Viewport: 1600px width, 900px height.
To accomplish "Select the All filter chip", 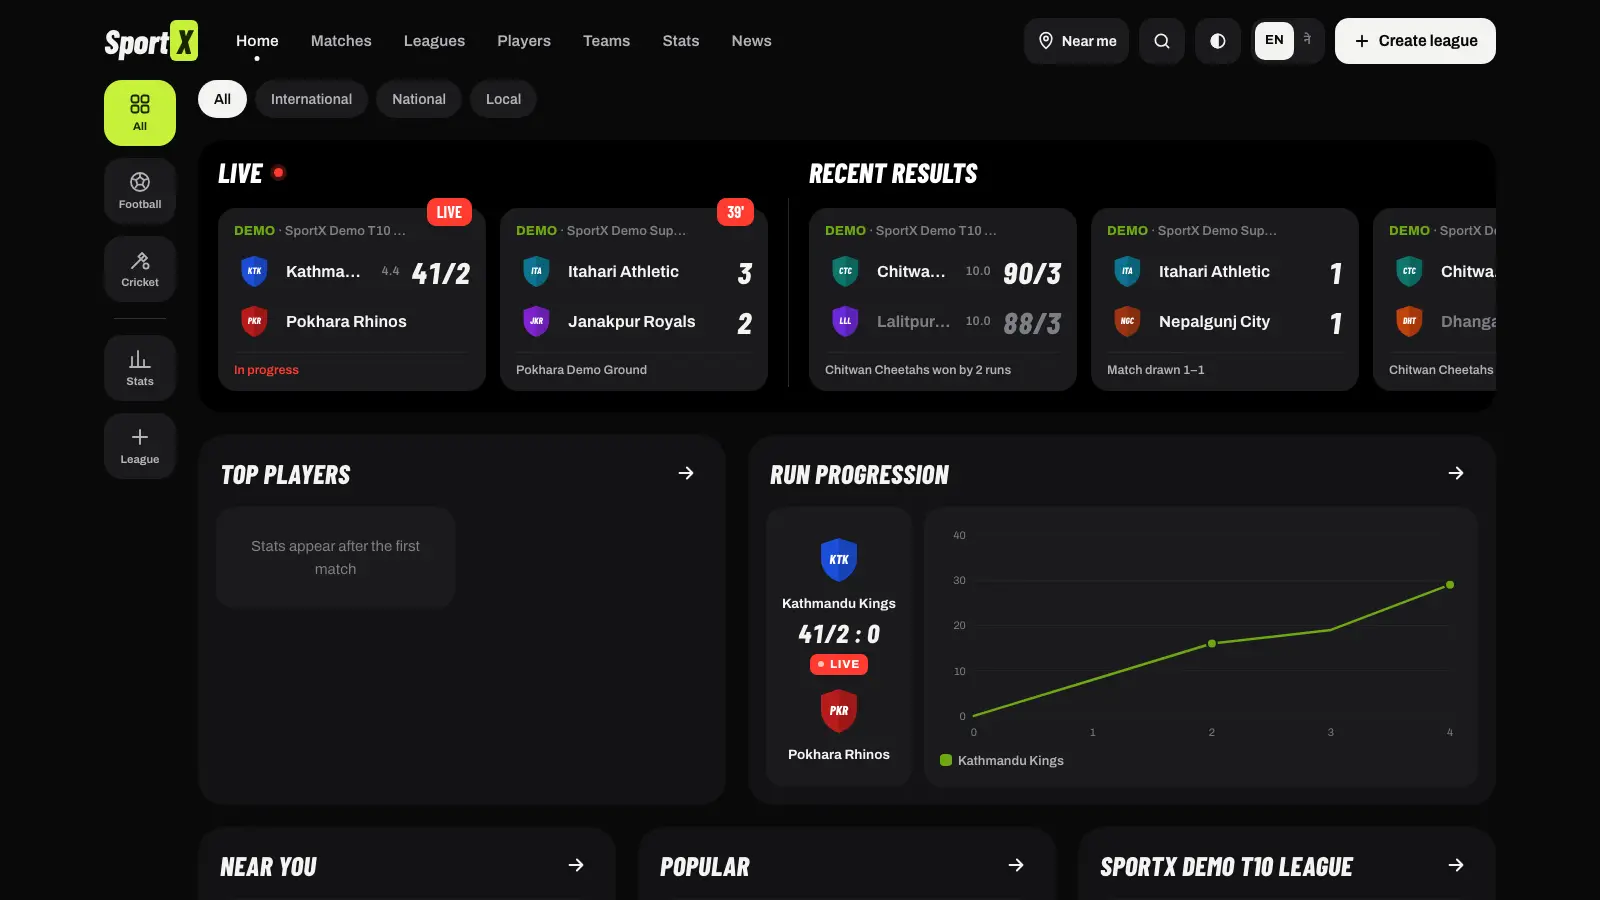I will 222,99.
